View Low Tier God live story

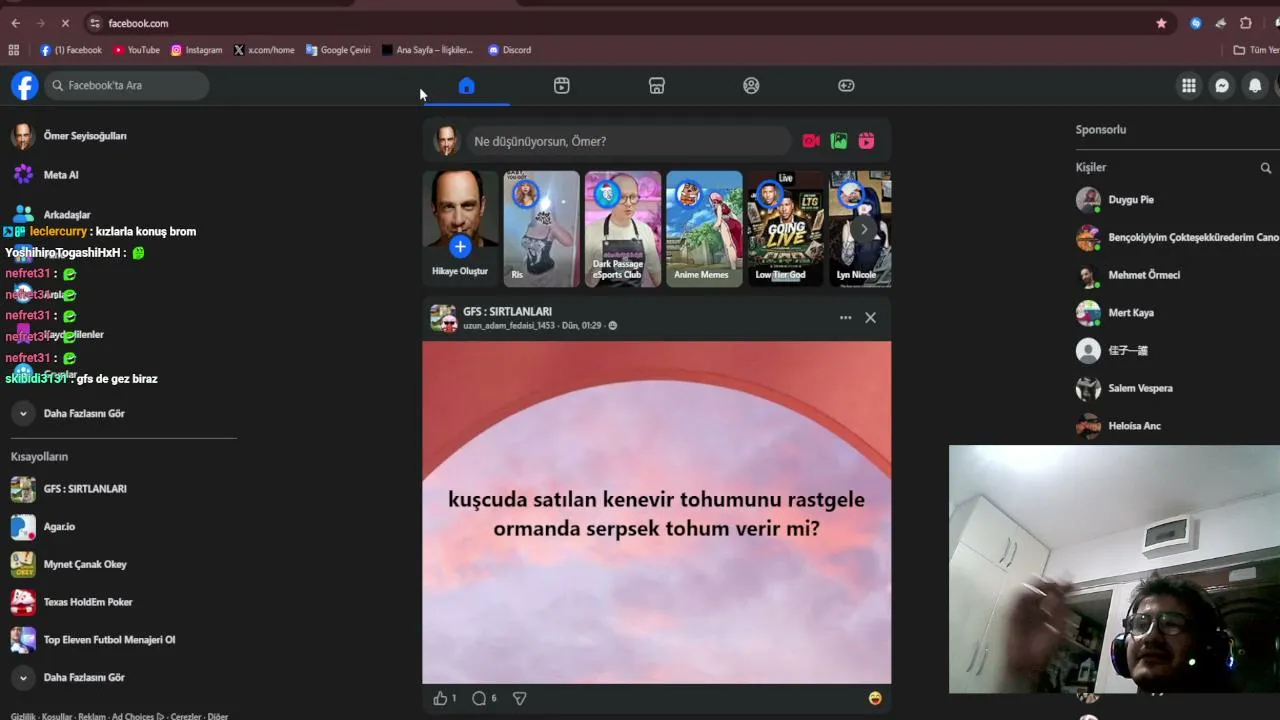tap(785, 229)
